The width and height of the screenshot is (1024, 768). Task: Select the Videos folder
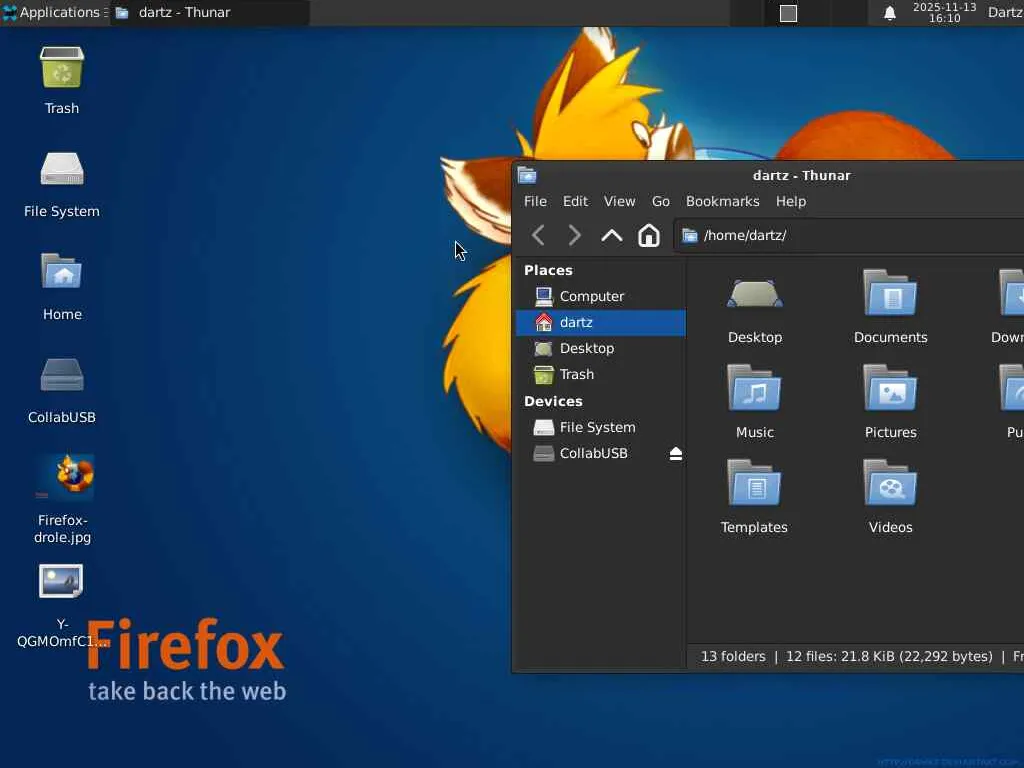[x=891, y=496]
